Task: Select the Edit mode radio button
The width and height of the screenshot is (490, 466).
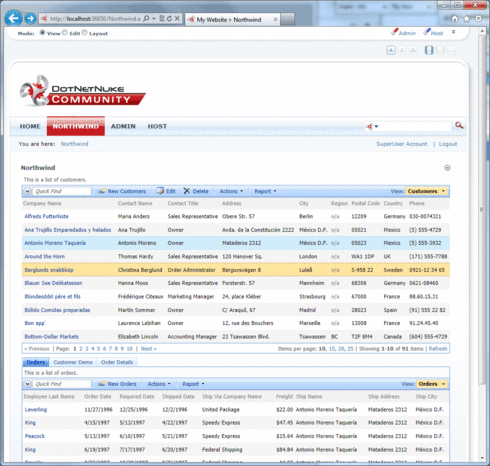Action: point(65,33)
